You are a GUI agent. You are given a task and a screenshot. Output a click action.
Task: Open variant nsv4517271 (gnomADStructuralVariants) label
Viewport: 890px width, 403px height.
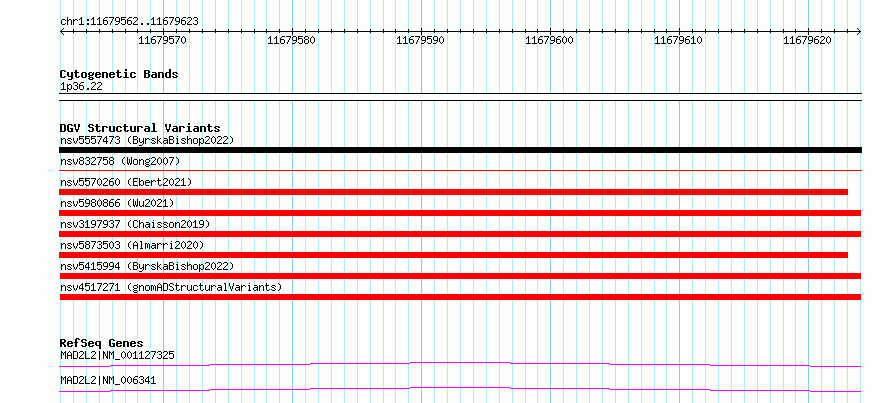(171, 287)
